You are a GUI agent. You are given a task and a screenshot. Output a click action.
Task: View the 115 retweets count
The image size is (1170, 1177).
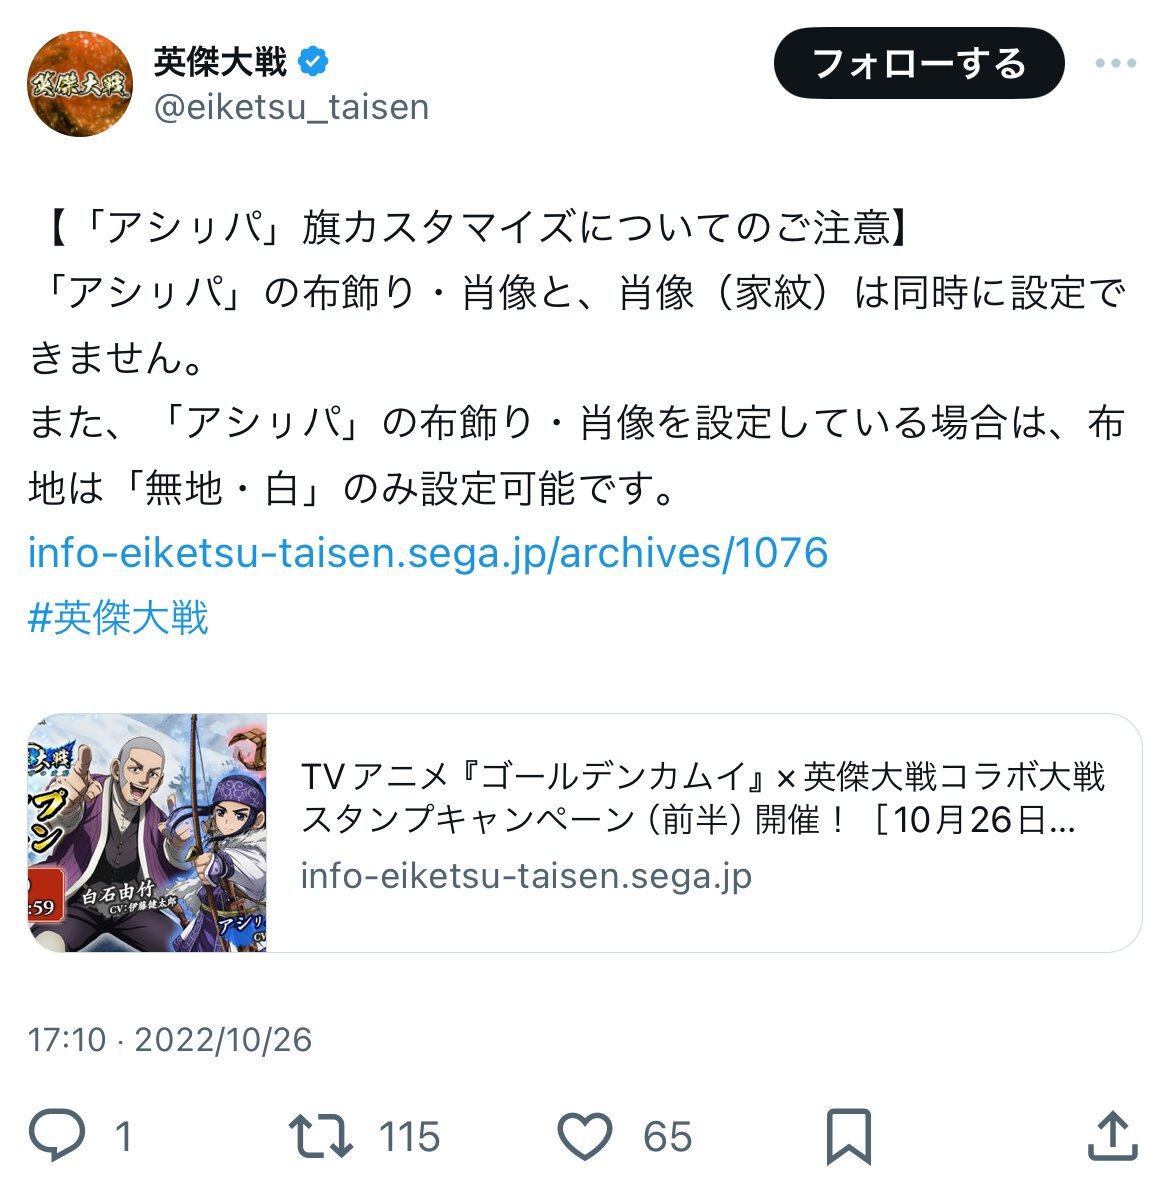(x=409, y=1136)
